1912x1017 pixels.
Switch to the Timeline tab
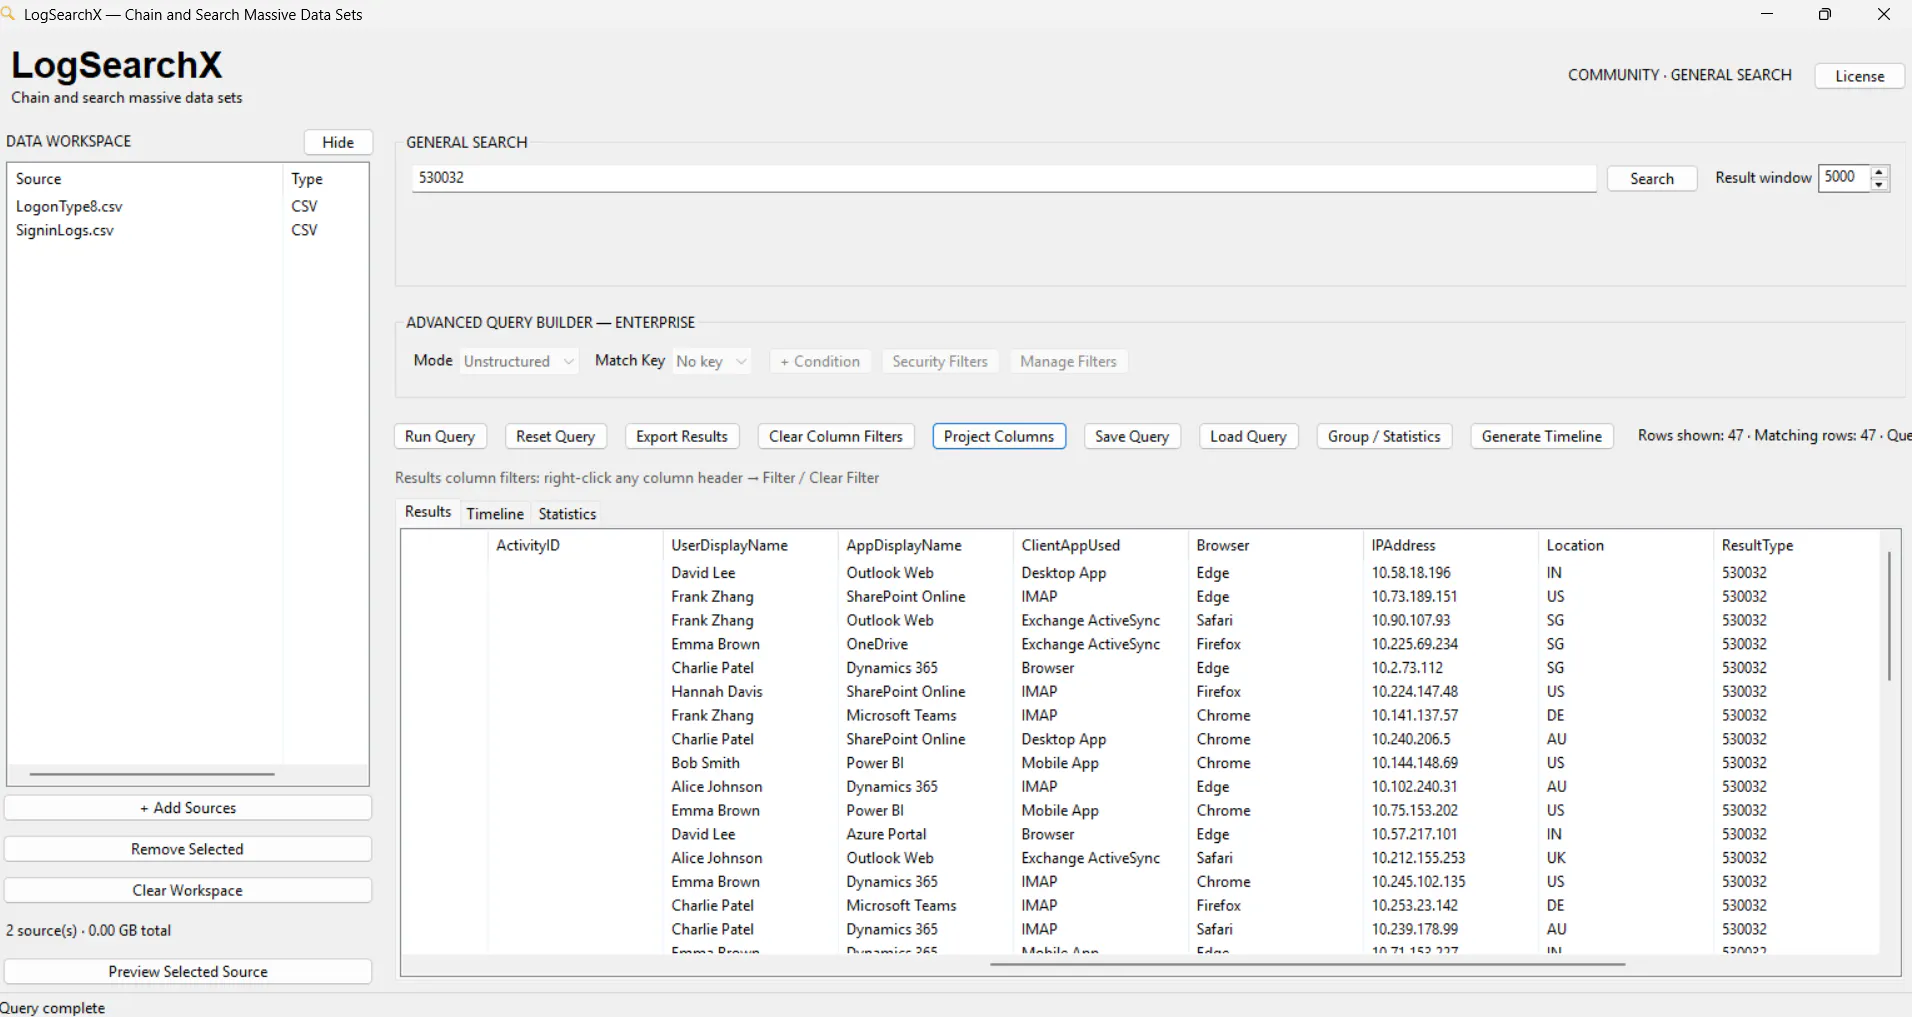[495, 514]
